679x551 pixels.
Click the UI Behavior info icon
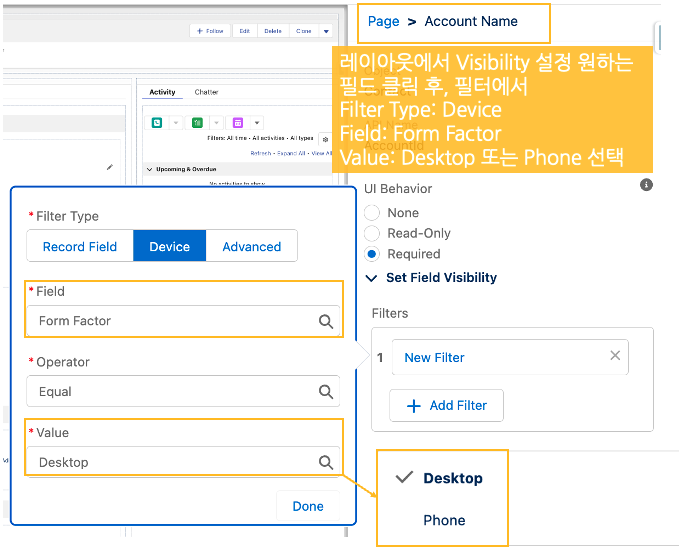click(646, 185)
